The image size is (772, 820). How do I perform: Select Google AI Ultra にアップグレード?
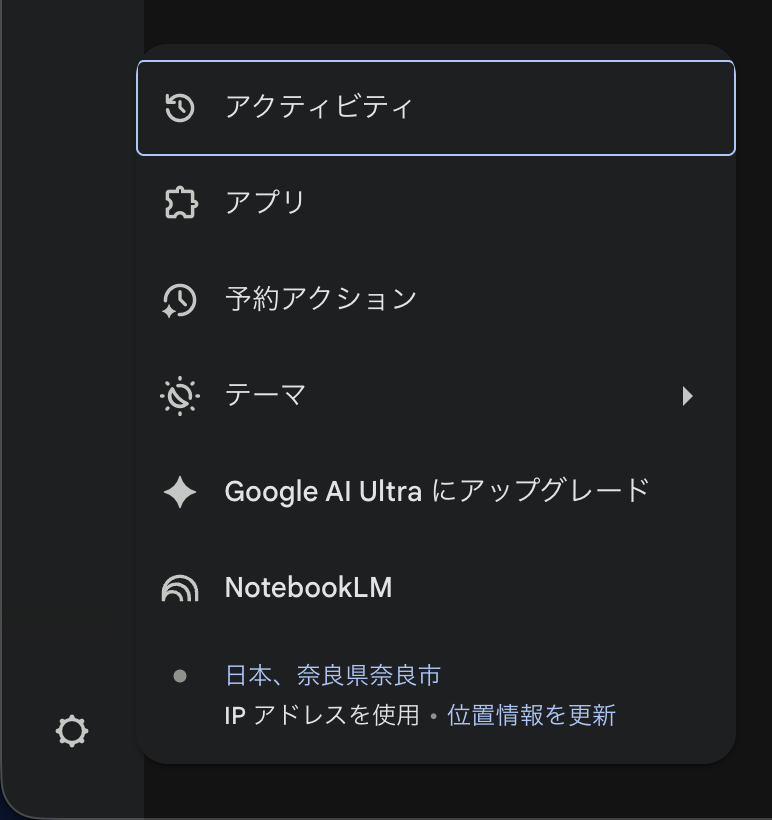(437, 491)
